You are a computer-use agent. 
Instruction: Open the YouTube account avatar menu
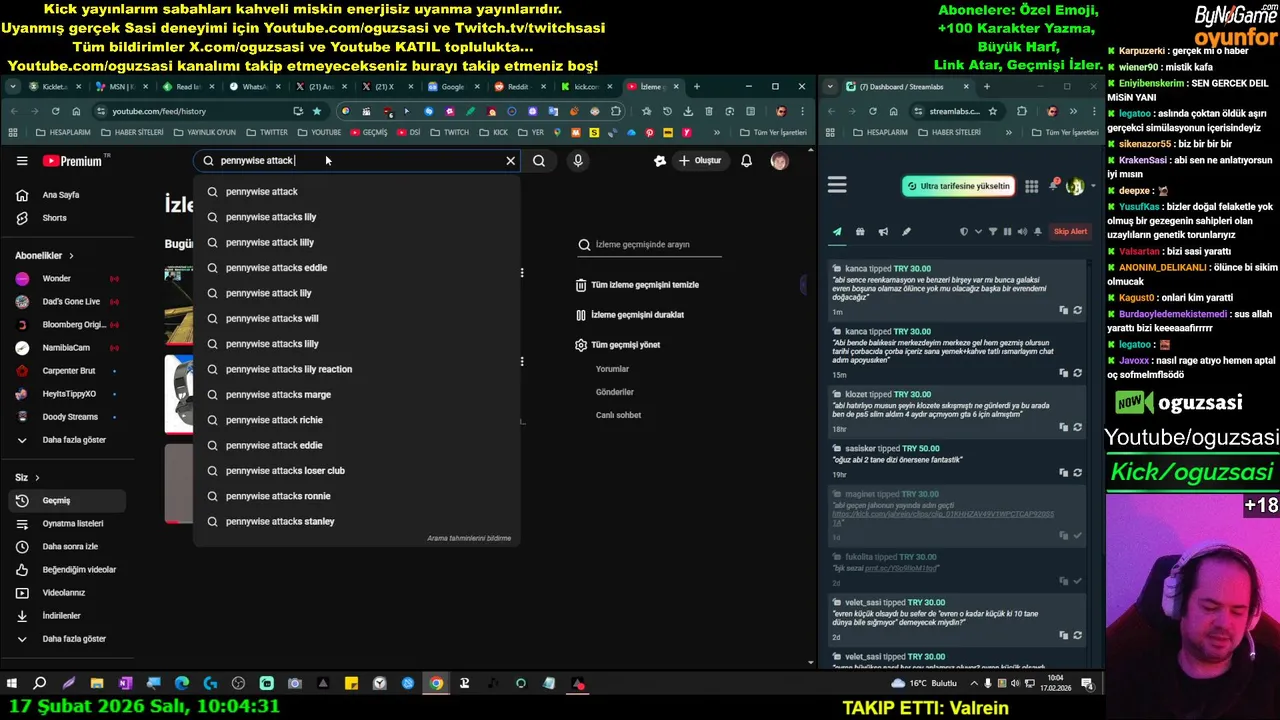[779, 160]
